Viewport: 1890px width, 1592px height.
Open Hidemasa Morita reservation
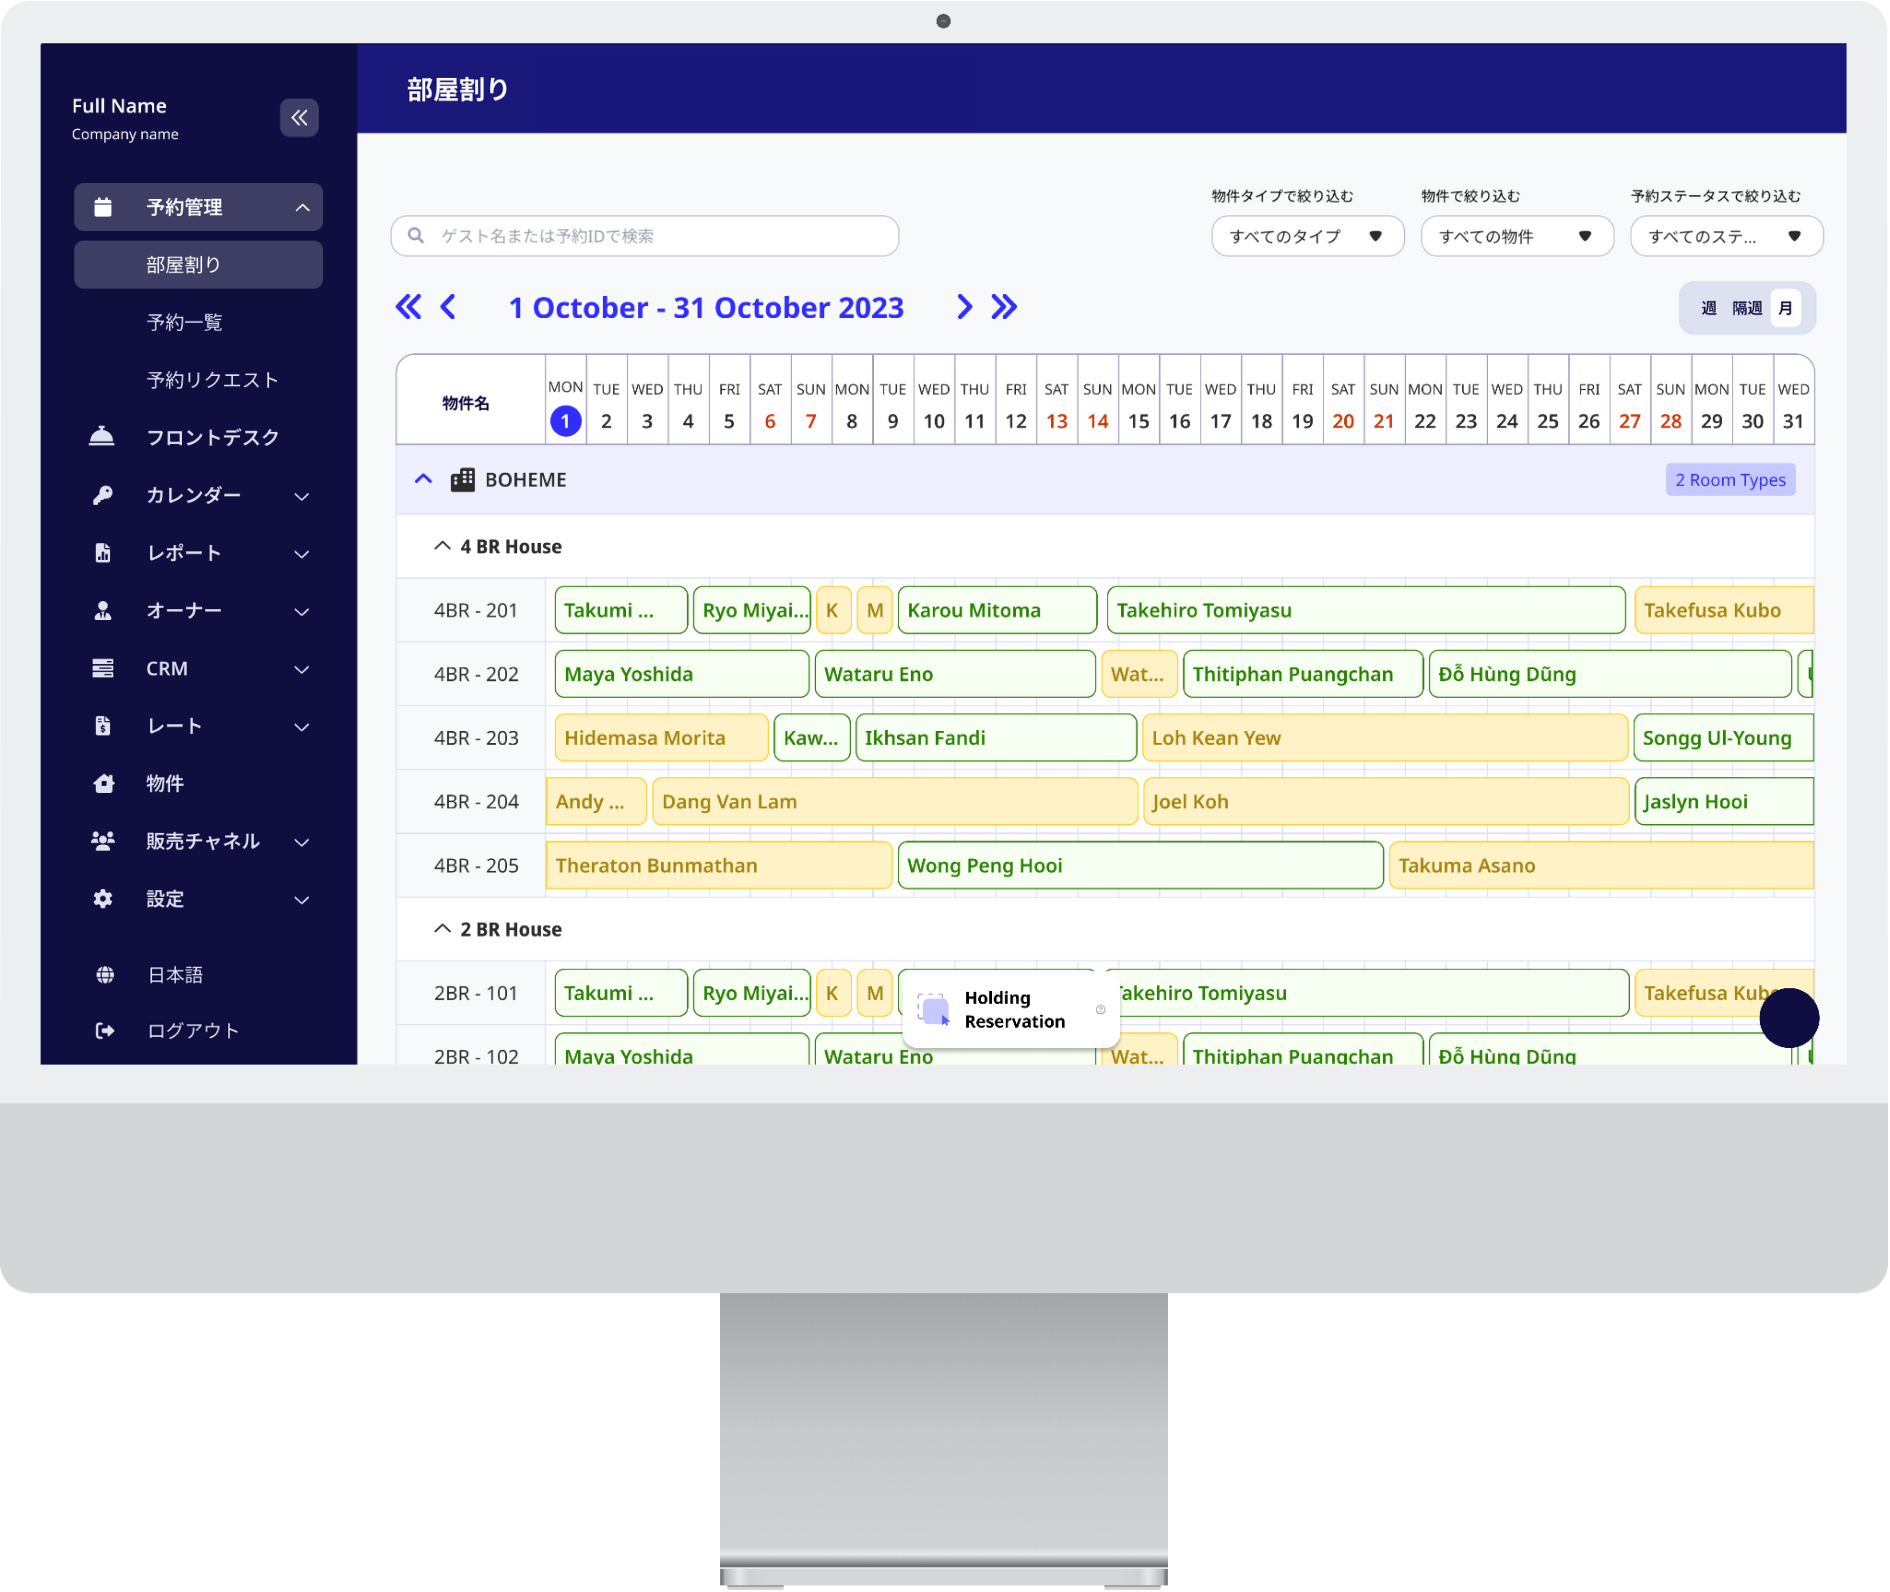tap(661, 738)
